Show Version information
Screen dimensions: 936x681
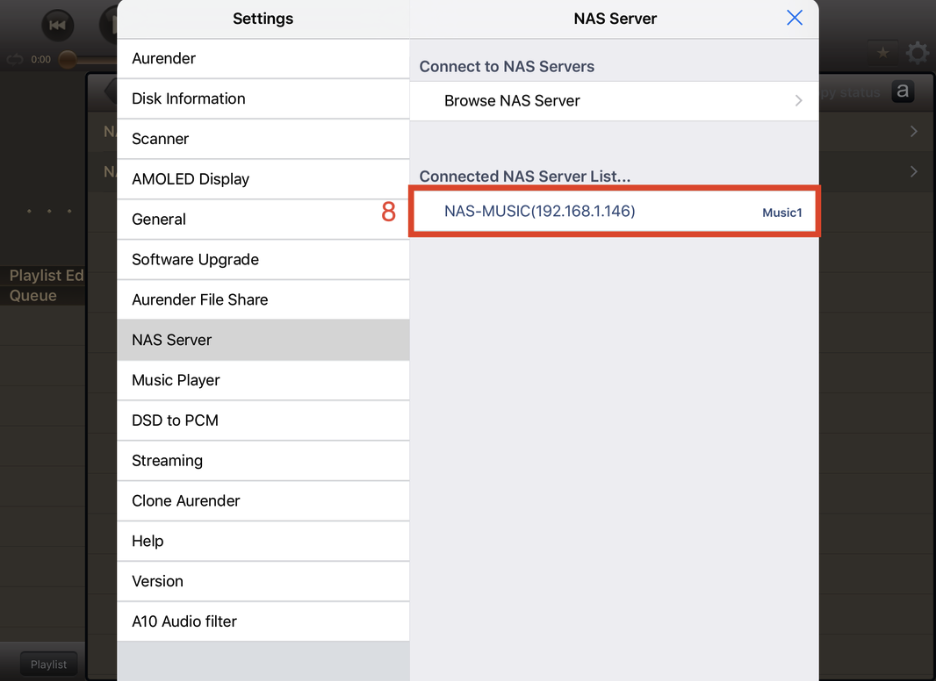(x=263, y=581)
